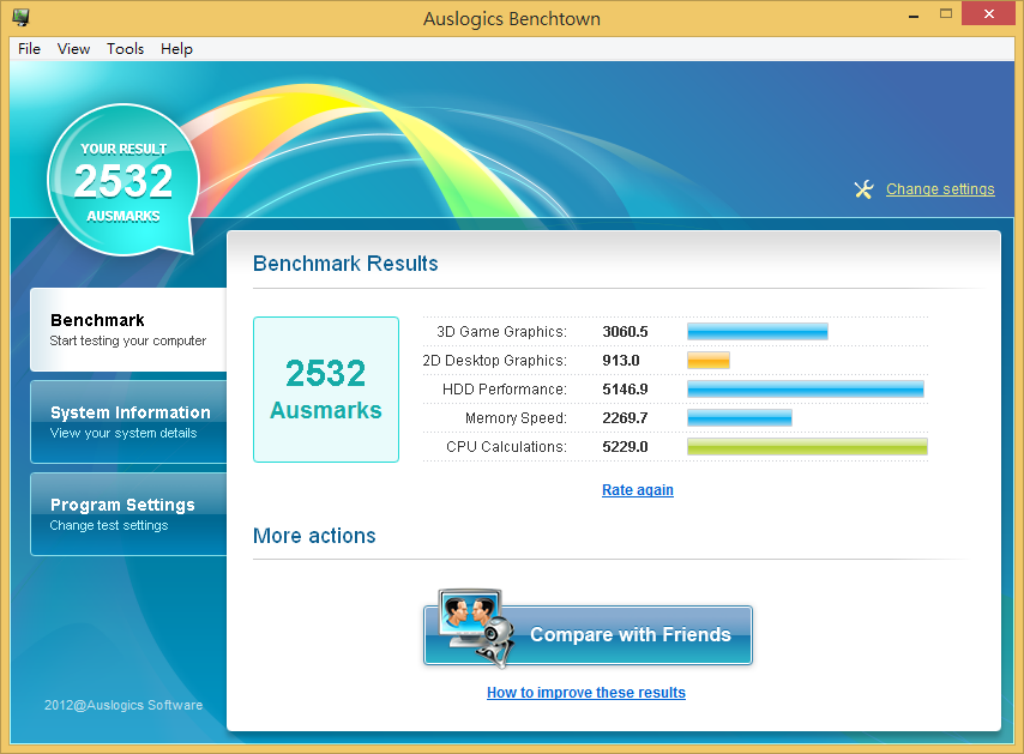1024x754 pixels.
Task: Click the wrench and screwdriver settings icon
Action: tap(863, 189)
